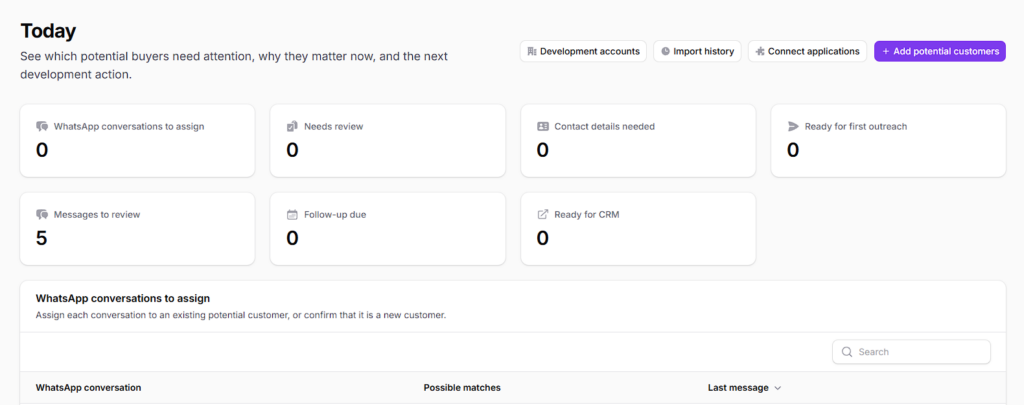Select the Ready for first outreach card
Viewport: 1024px width, 405px height.
click(x=888, y=140)
